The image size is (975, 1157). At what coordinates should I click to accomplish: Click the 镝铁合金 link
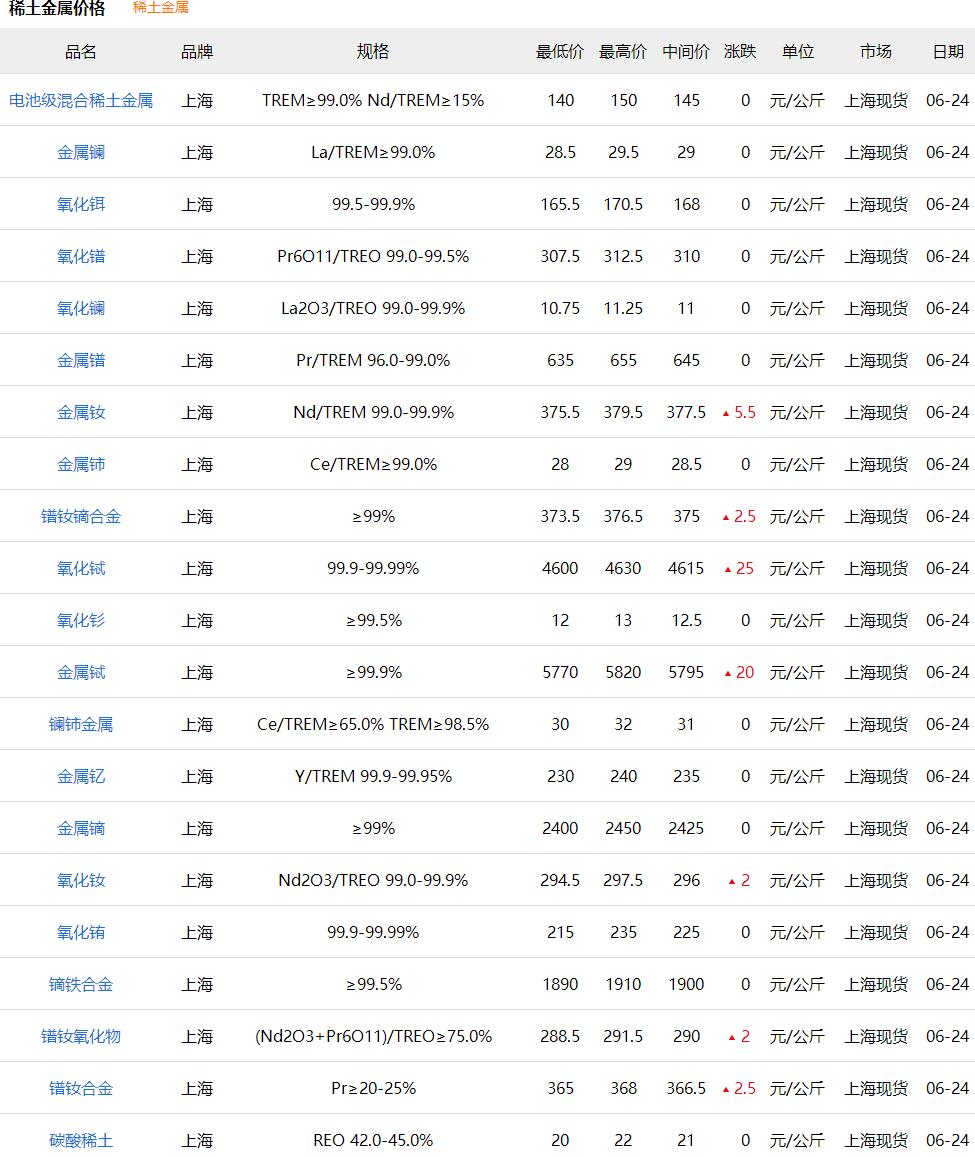tap(81, 984)
